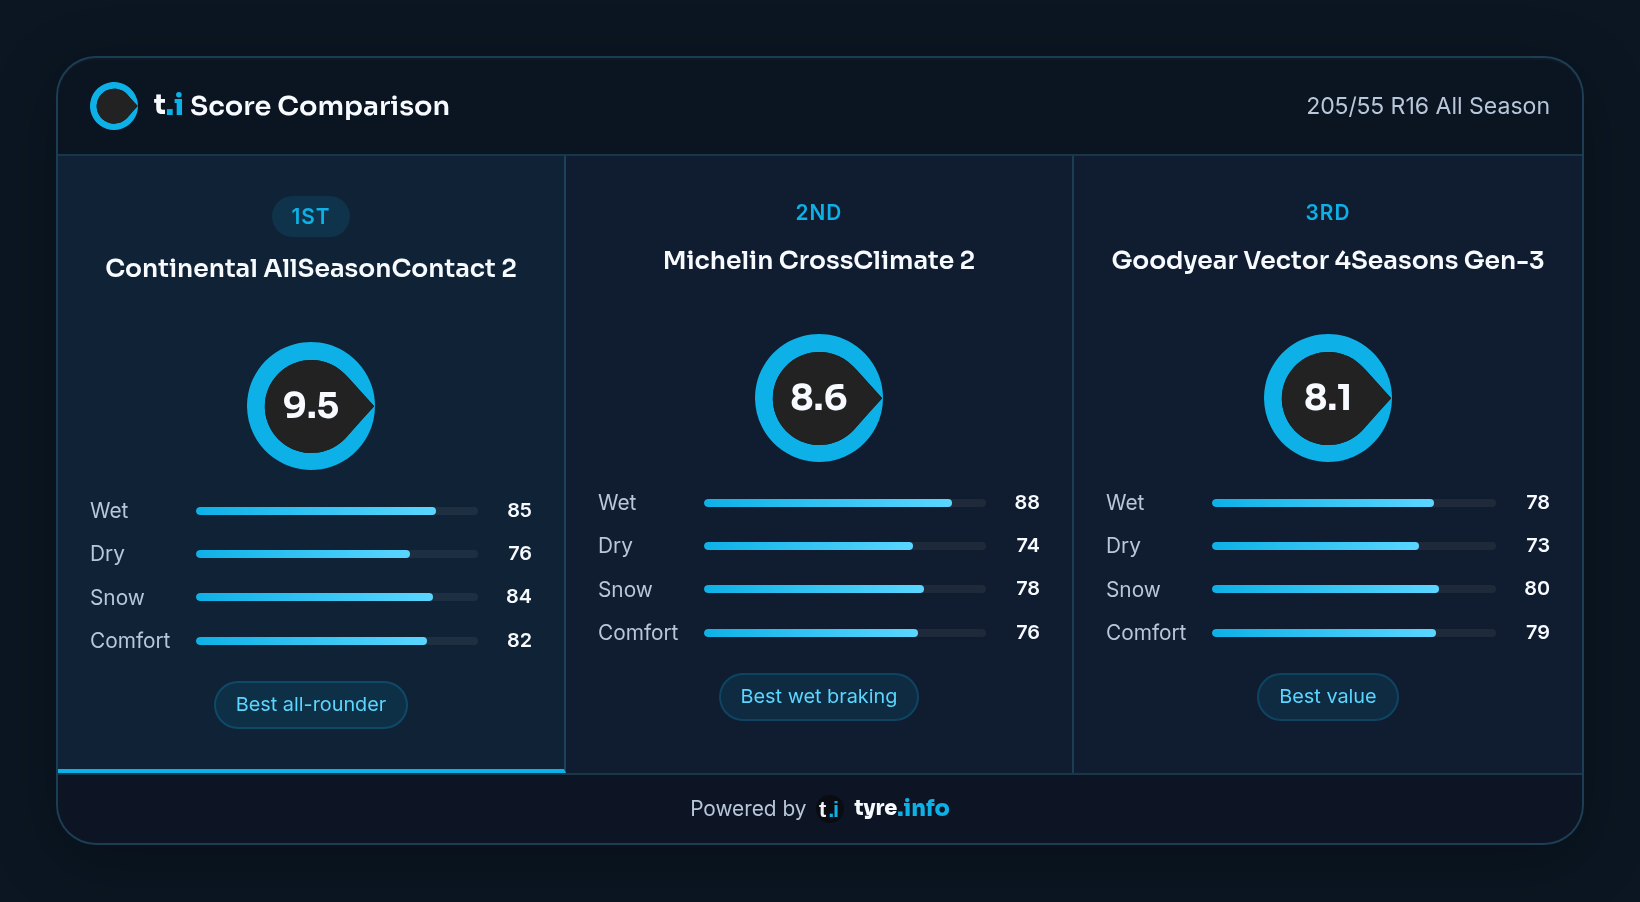Click Goodyear Wet score bar
The width and height of the screenshot is (1640, 902).
[x=1354, y=503]
